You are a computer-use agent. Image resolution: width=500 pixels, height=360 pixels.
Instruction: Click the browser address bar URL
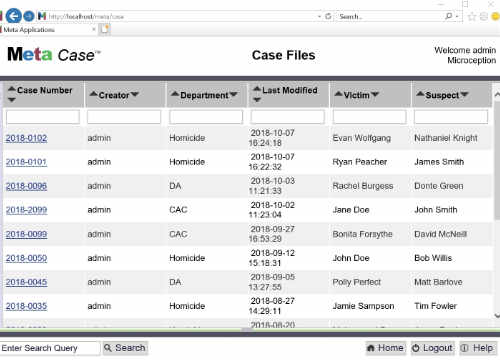pyautogui.click(x=86, y=16)
